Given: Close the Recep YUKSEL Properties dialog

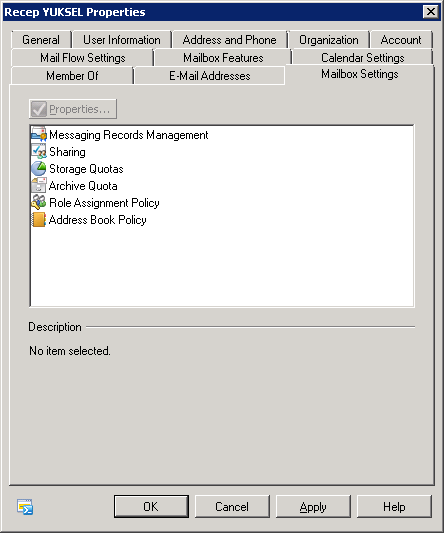Looking at the screenshot, I should coord(431,12).
